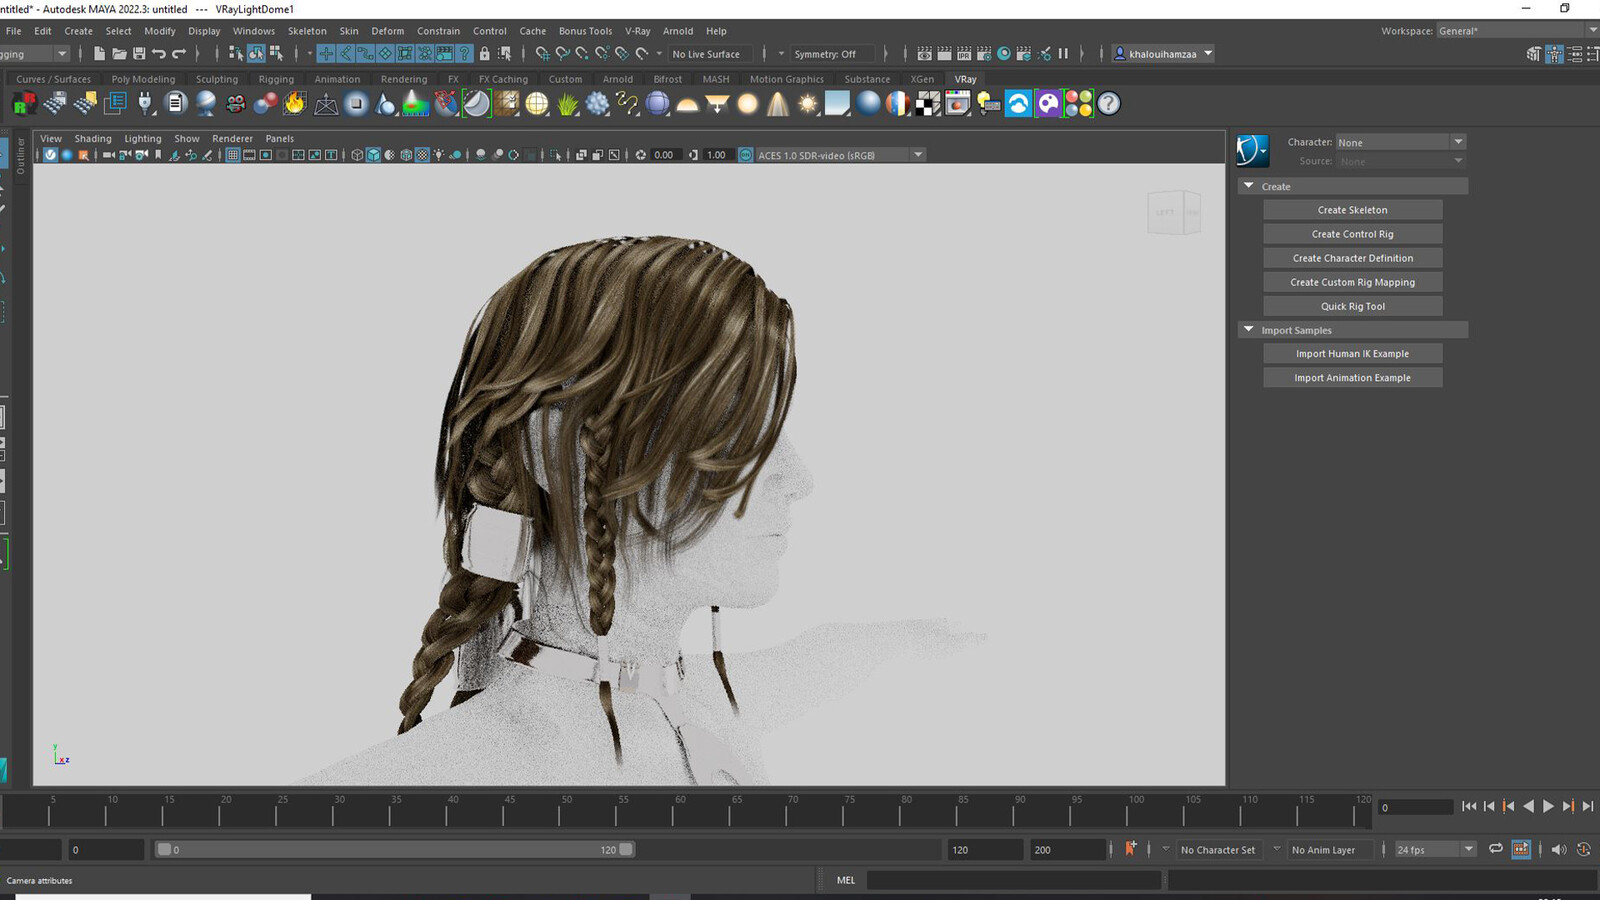The width and height of the screenshot is (1600, 900).
Task: Click the blue Chaos Cloud shelf icon
Action: point(1018,103)
